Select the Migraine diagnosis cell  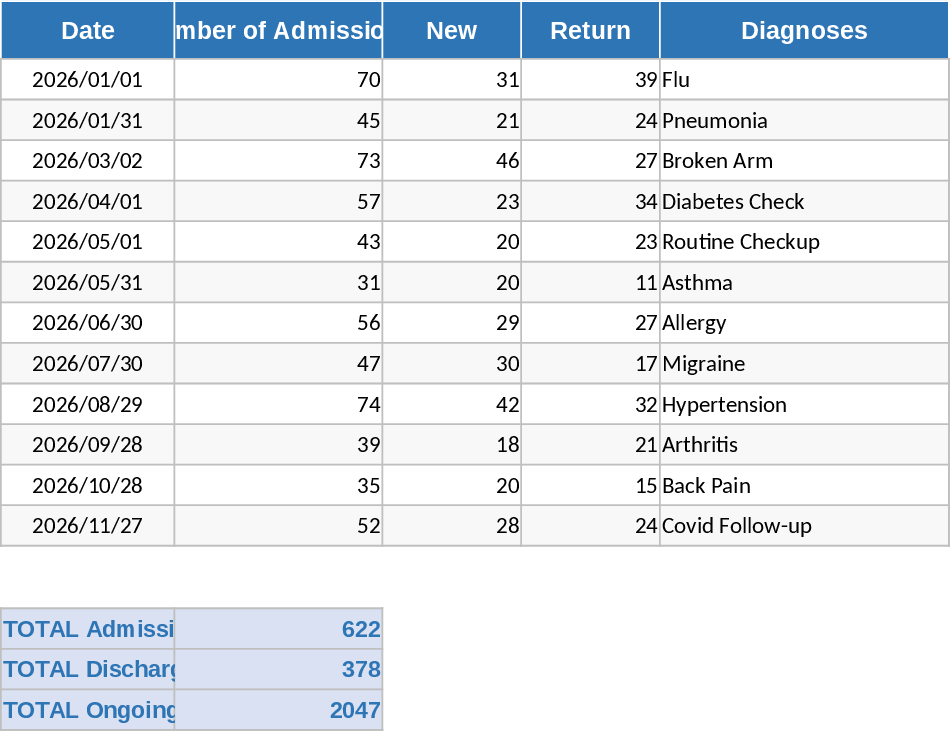(804, 364)
